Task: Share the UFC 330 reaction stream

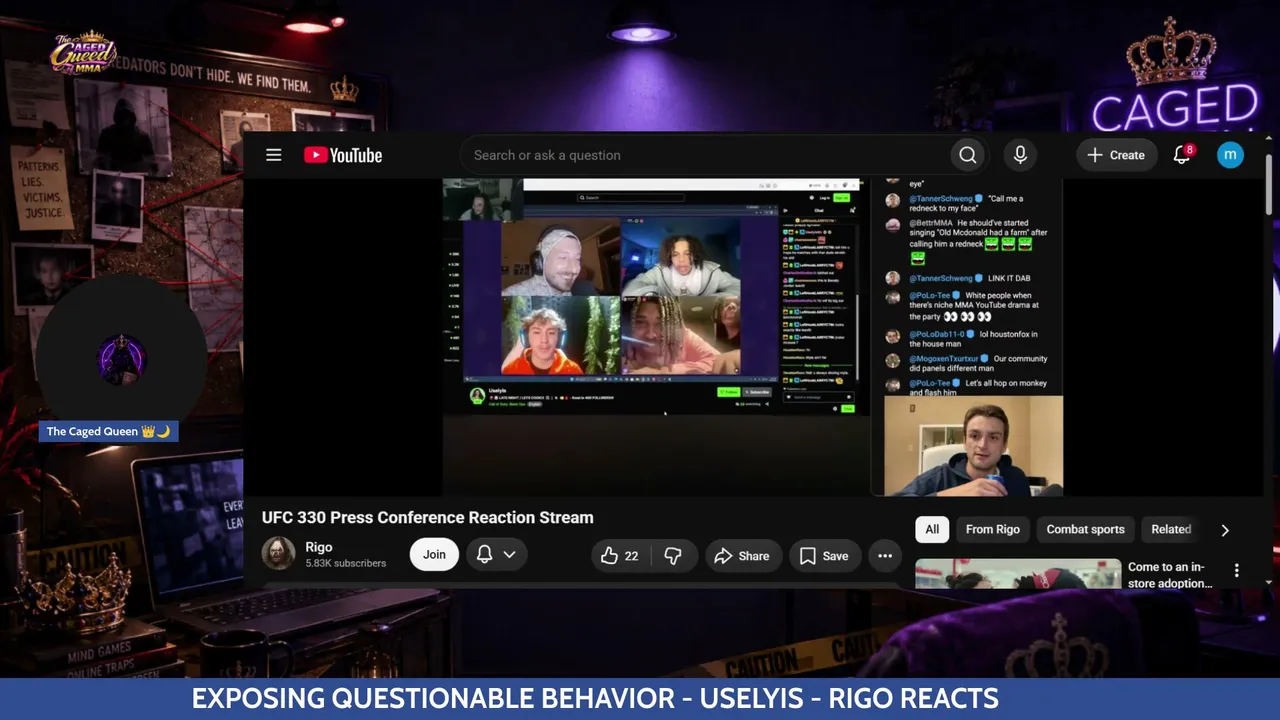Action: 742,556
